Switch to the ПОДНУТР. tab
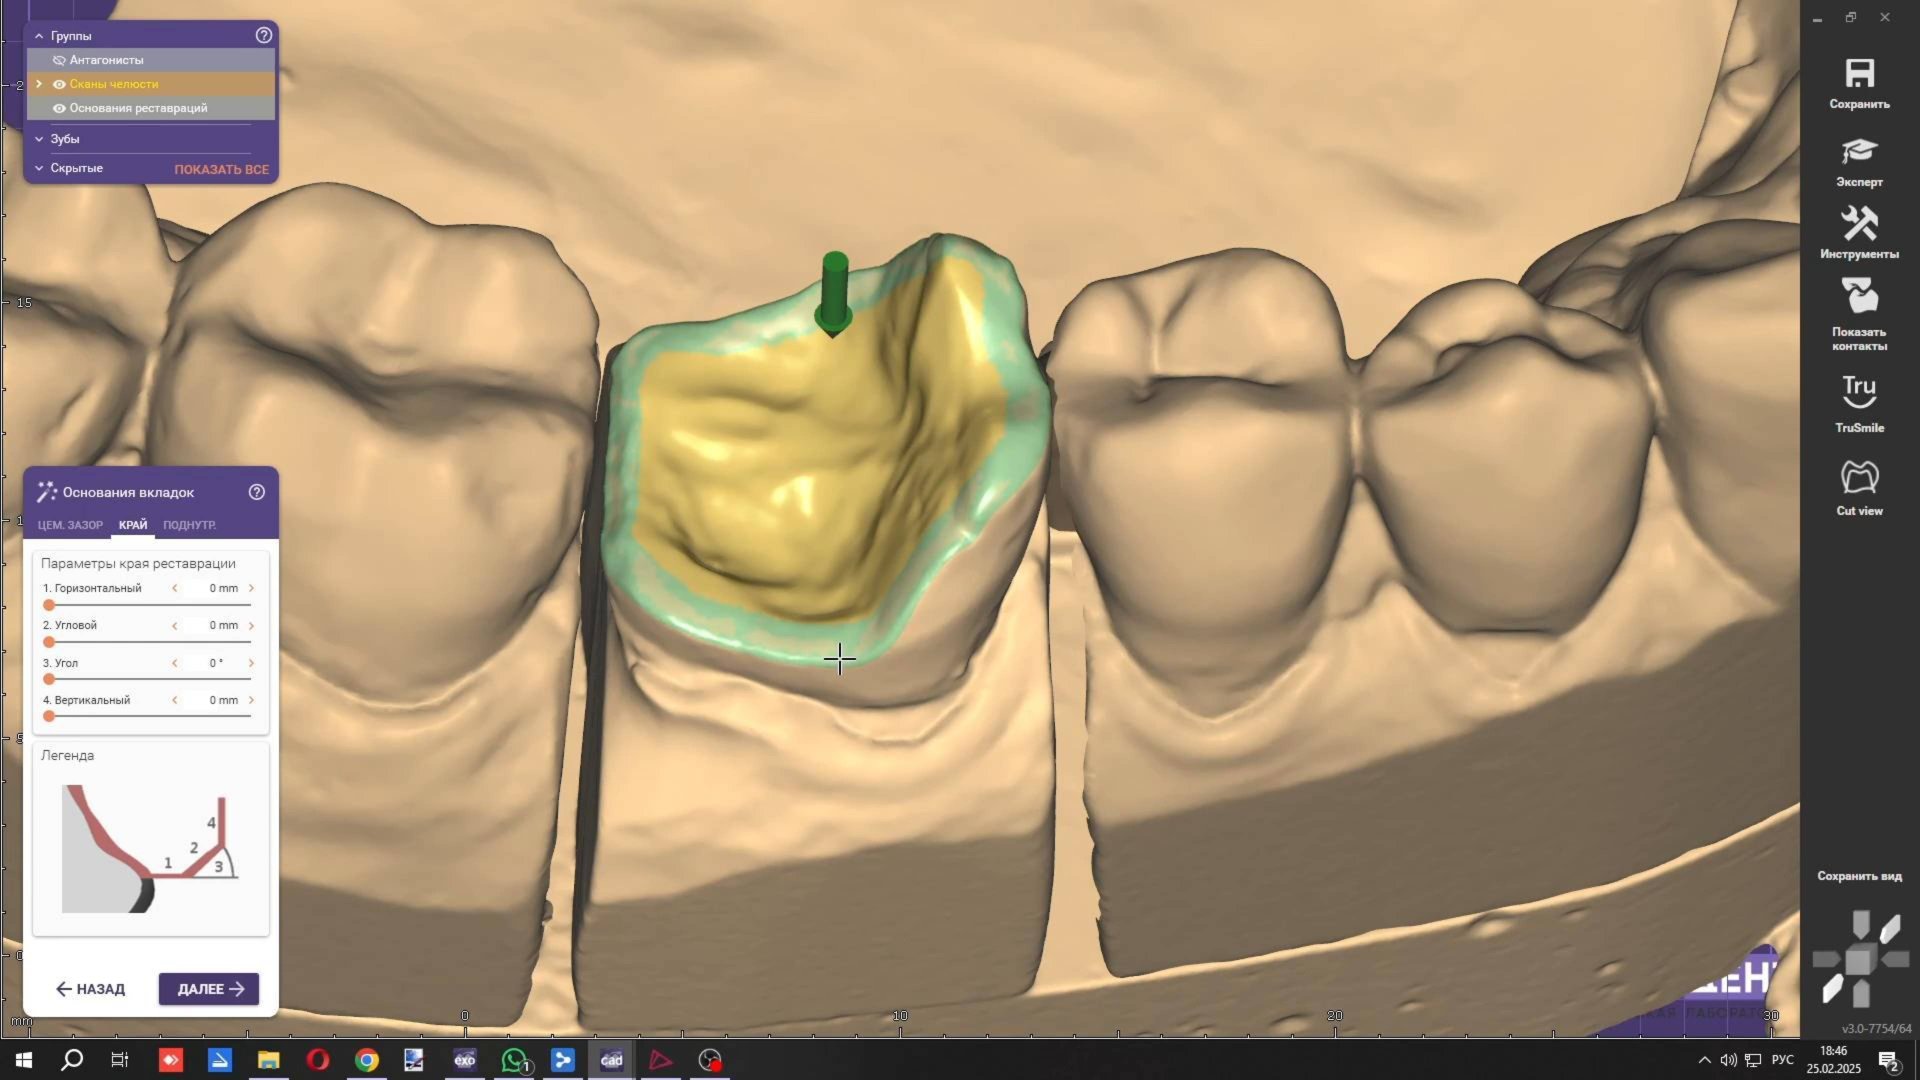Image resolution: width=1920 pixels, height=1080 pixels. (189, 525)
